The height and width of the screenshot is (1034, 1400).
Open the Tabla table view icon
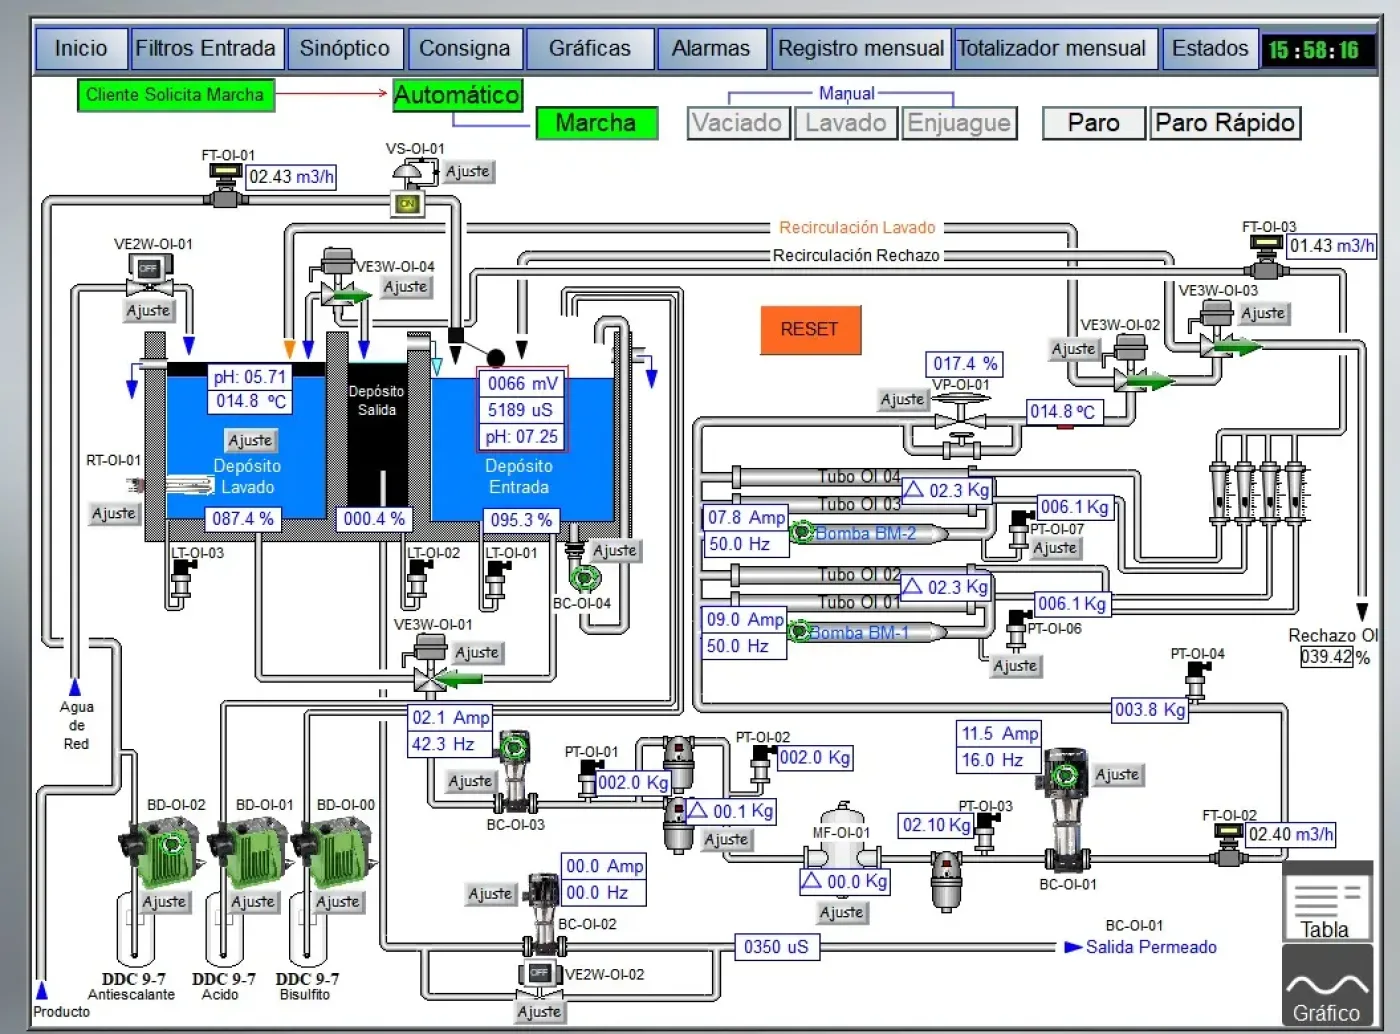pyautogui.click(x=1326, y=903)
